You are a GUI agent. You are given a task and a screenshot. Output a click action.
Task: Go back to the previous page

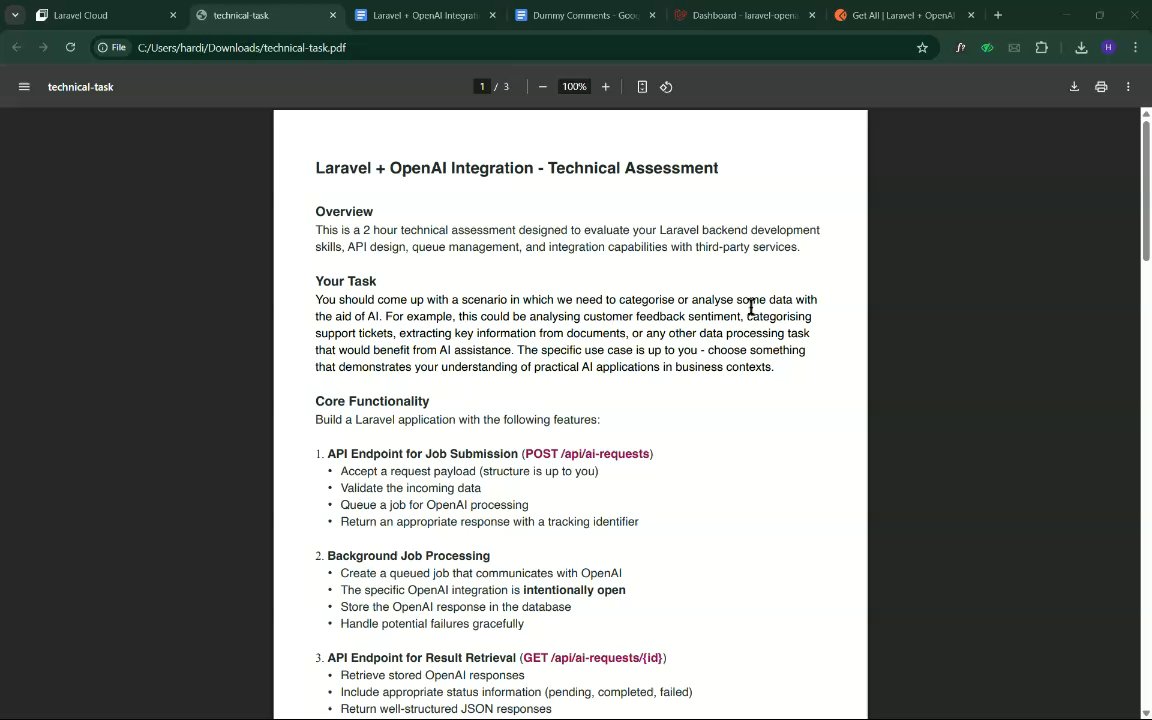click(17, 47)
